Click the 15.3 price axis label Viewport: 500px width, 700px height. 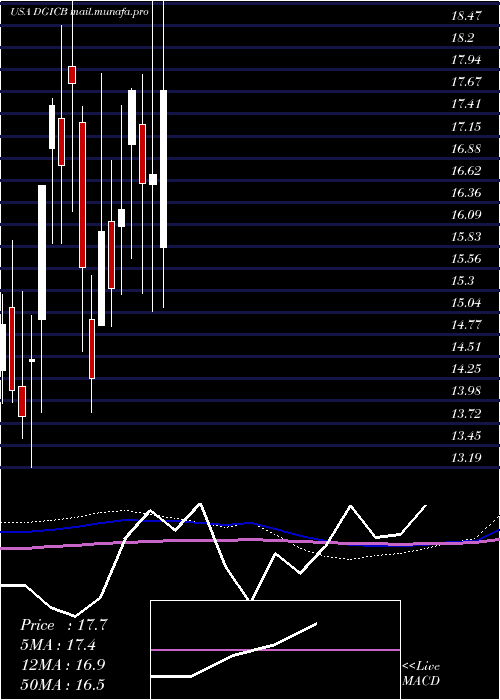462,281
